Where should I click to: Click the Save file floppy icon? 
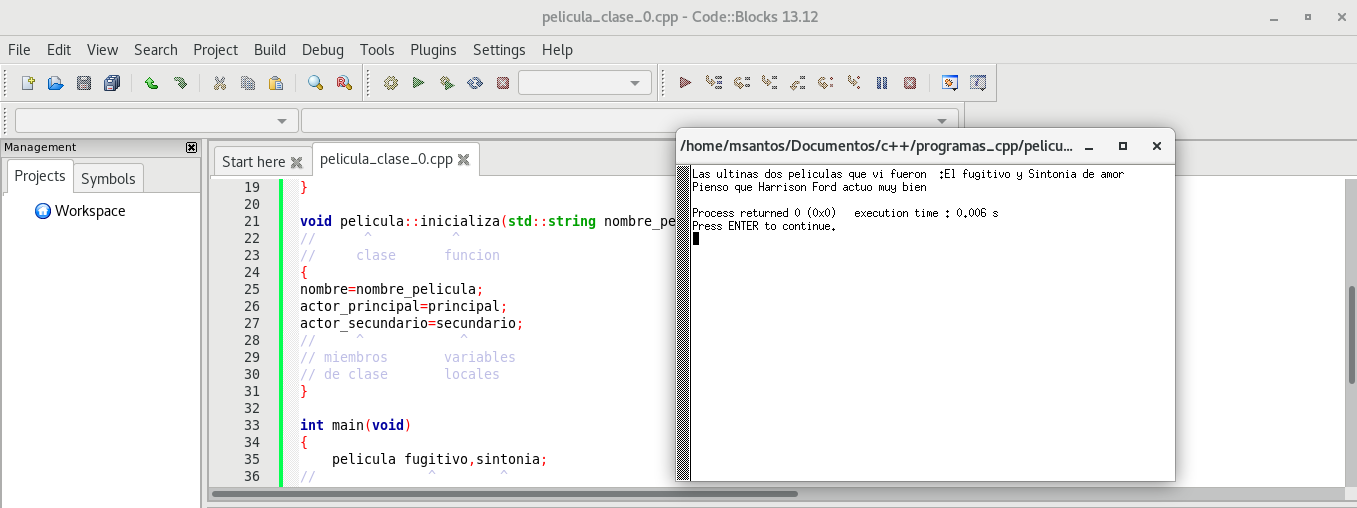pyautogui.click(x=84, y=83)
